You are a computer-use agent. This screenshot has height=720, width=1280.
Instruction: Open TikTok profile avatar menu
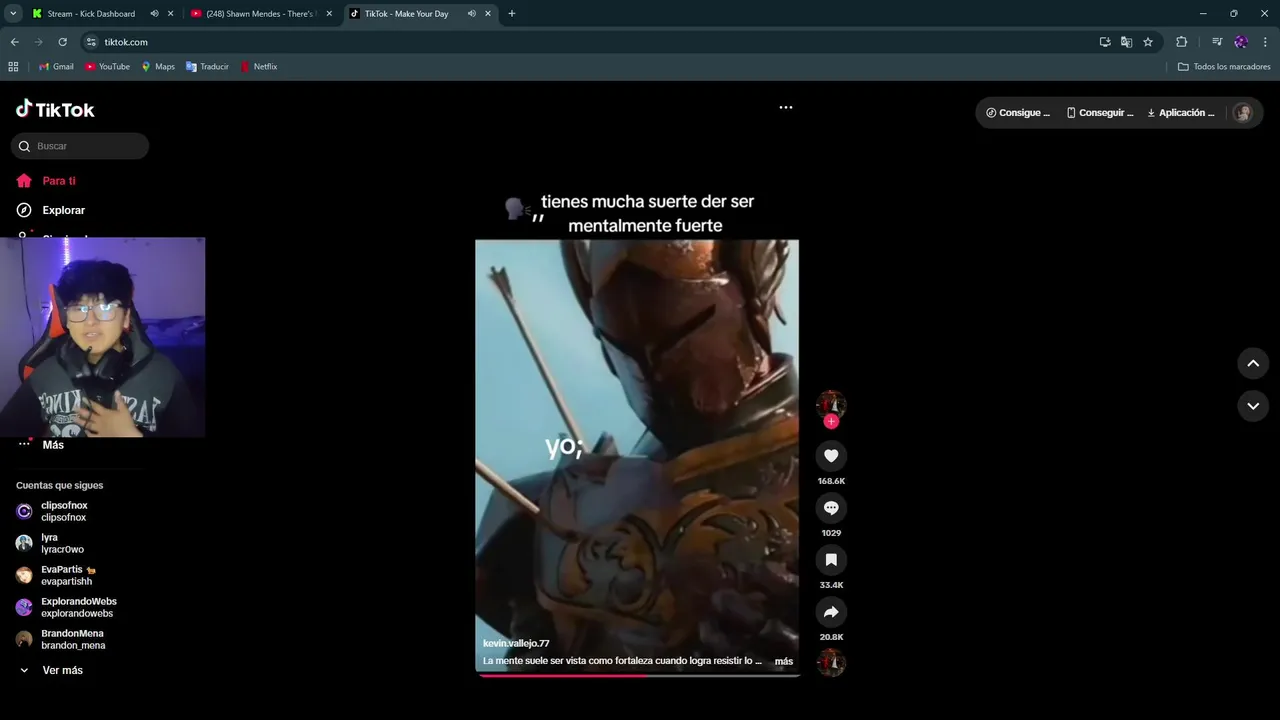coord(1243,113)
